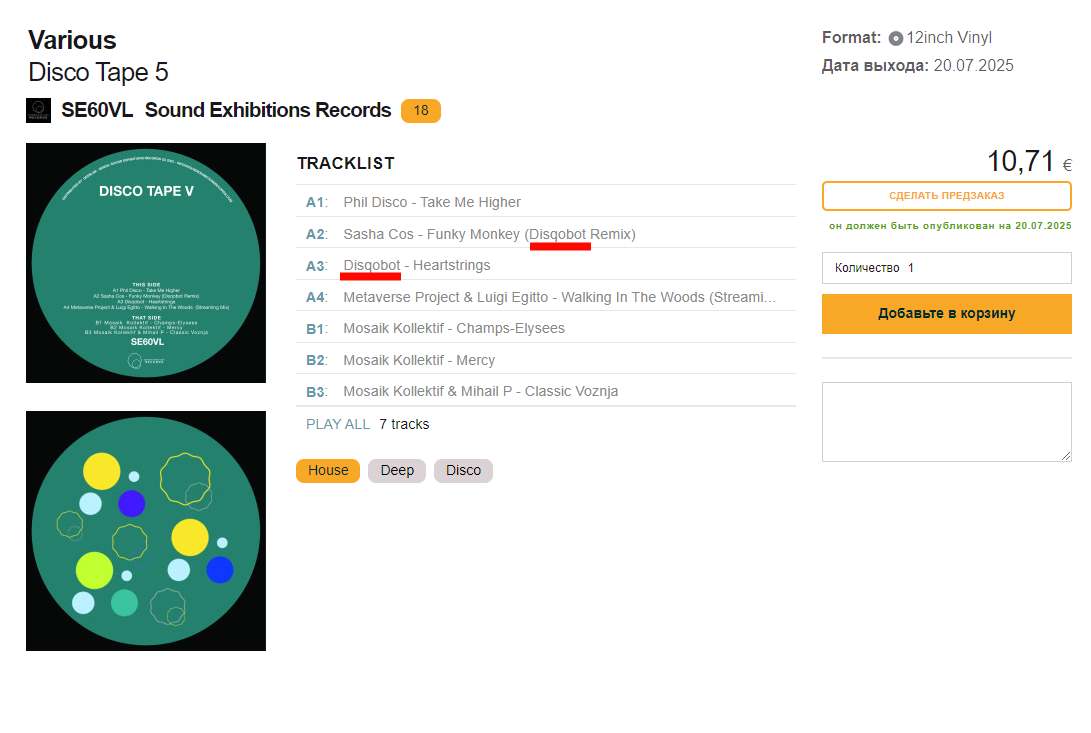The image size is (1091, 733).
Task: Select the Disco genre tag
Action: (x=463, y=471)
